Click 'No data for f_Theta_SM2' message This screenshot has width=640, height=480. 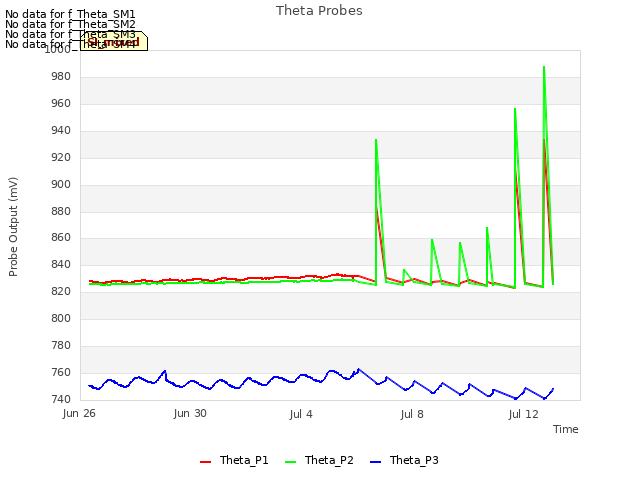tap(70, 24)
